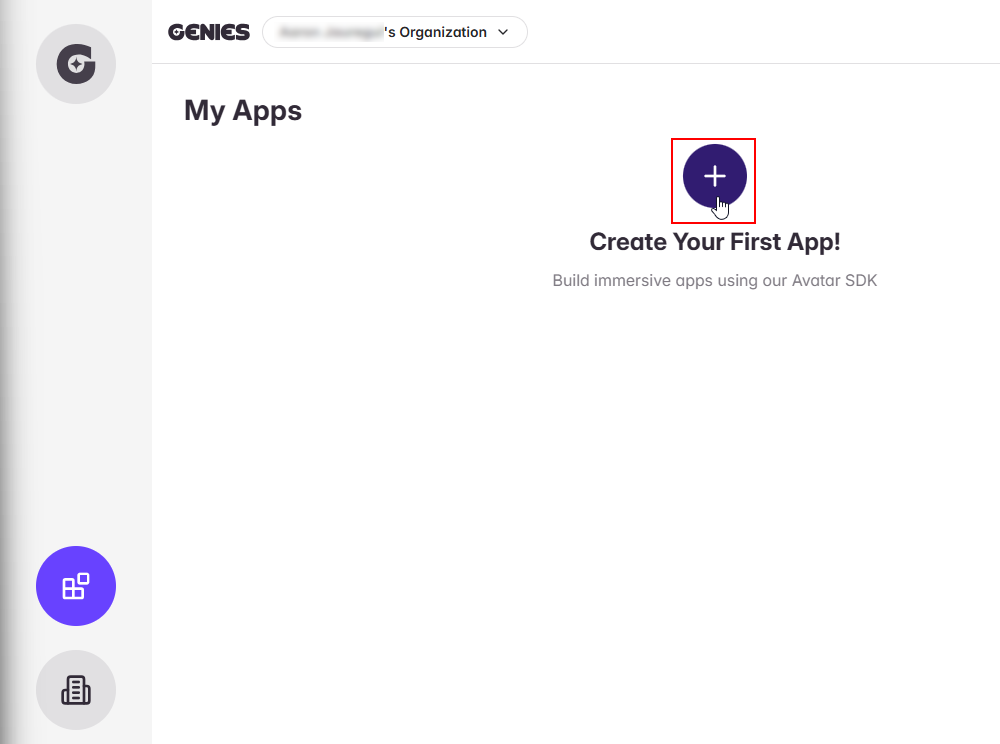
Task: Click the organization name pill to switch organizations
Action: click(x=395, y=32)
